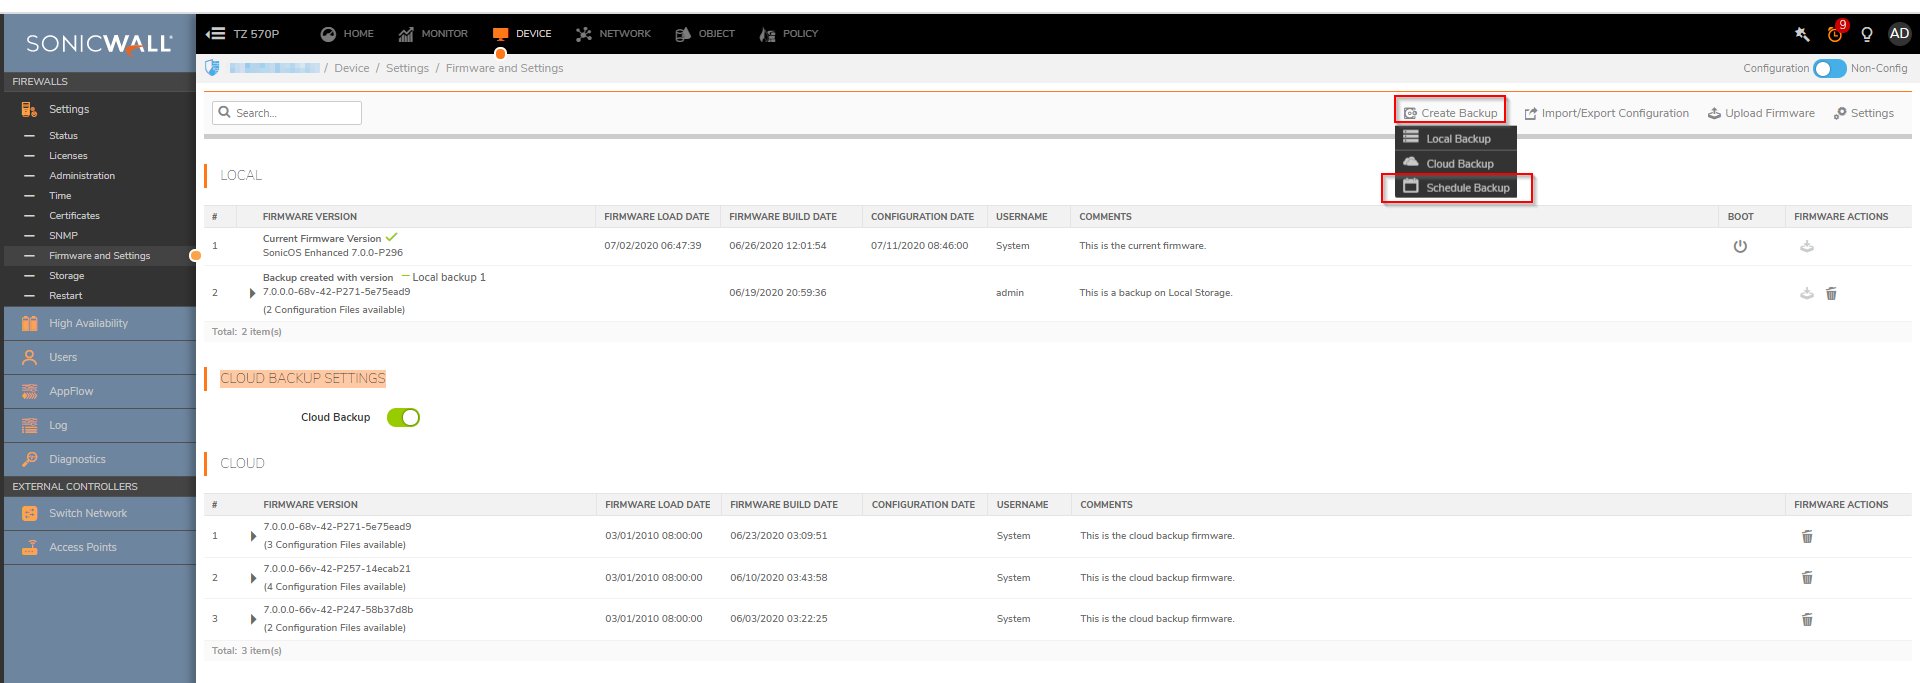The width and height of the screenshot is (1920, 683).
Task: Open the Create Backup dropdown
Action: [x=1450, y=113]
